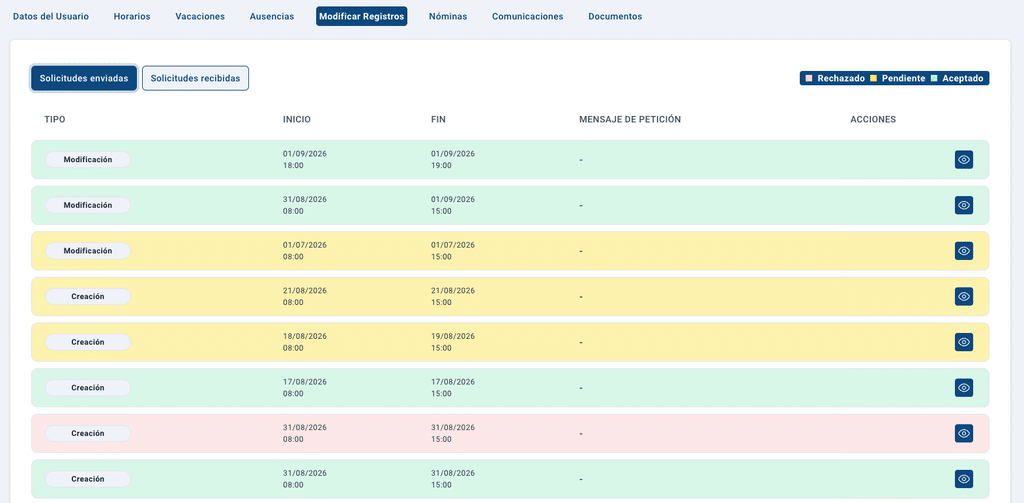This screenshot has height=503, width=1024.
Task: Click the Modificación tag in first row
Action: (88, 159)
